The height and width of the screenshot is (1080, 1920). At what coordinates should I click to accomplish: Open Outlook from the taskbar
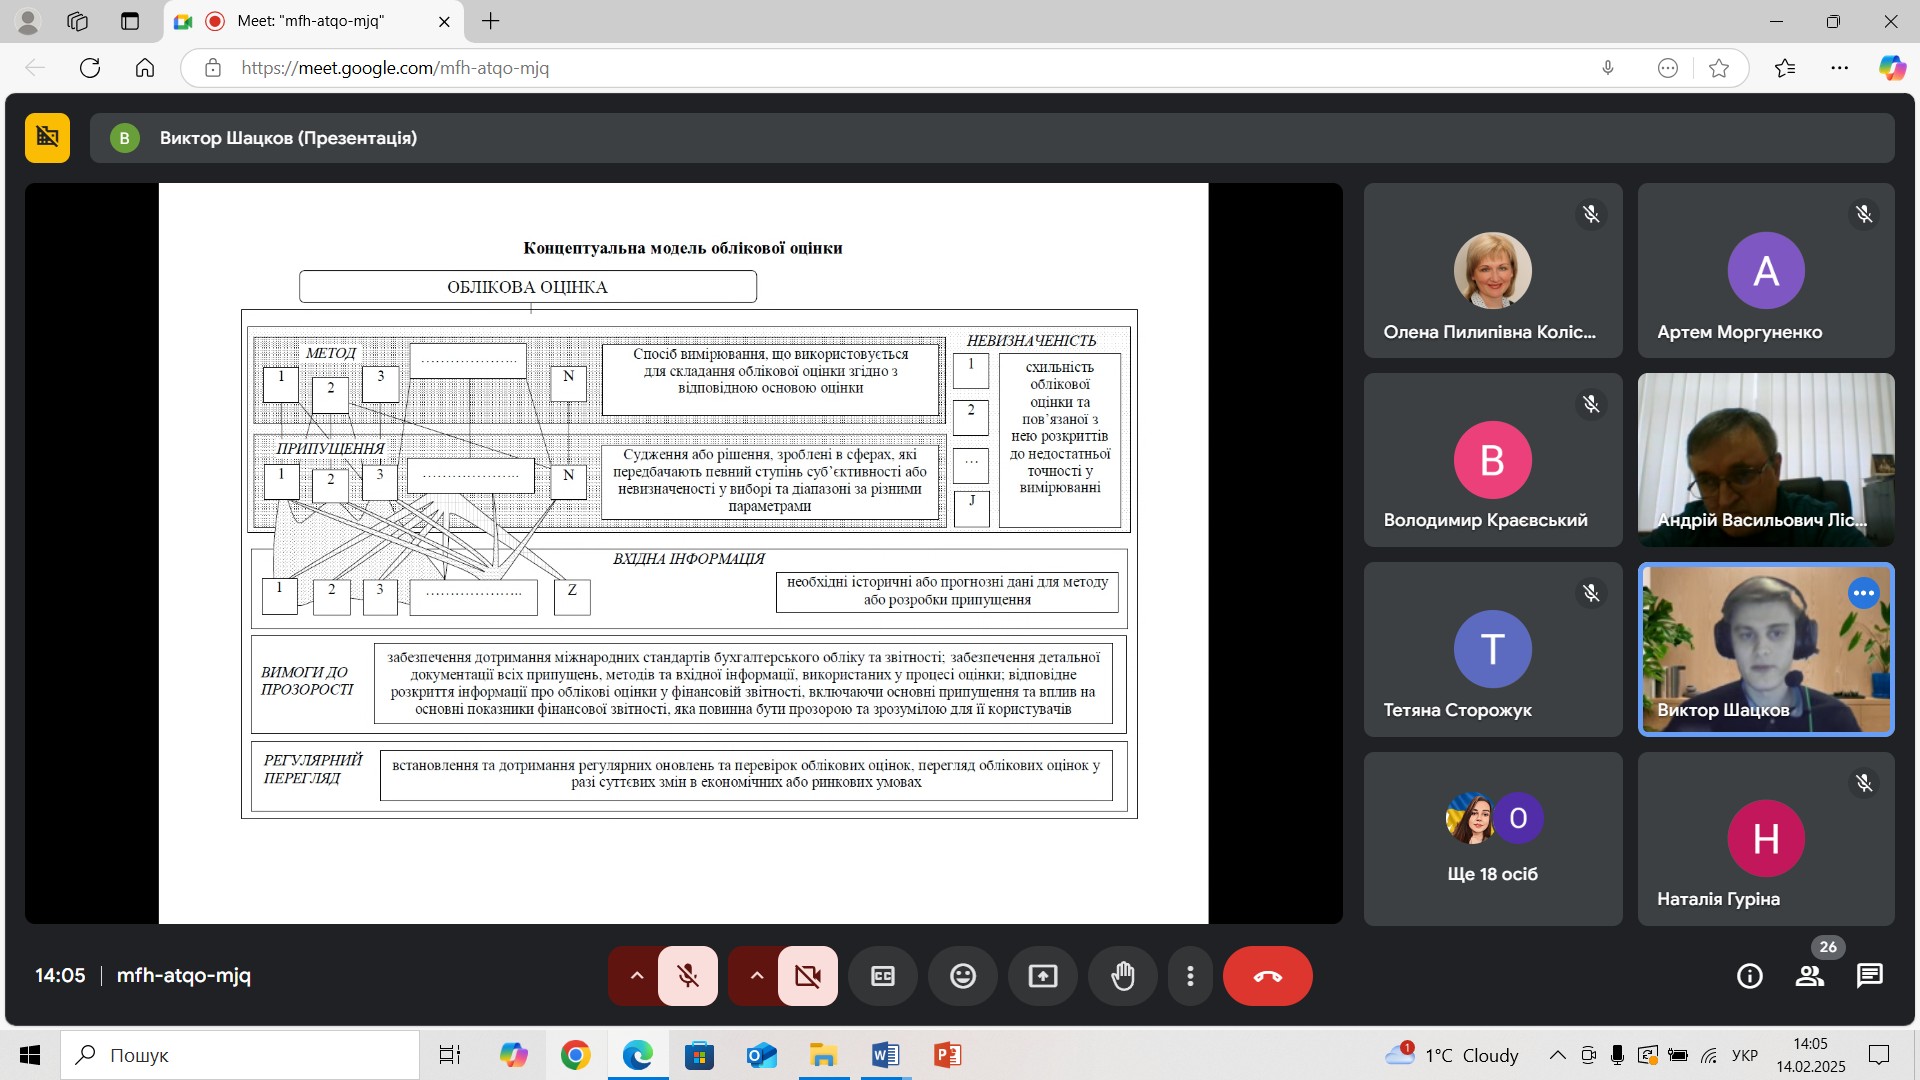(x=761, y=1055)
